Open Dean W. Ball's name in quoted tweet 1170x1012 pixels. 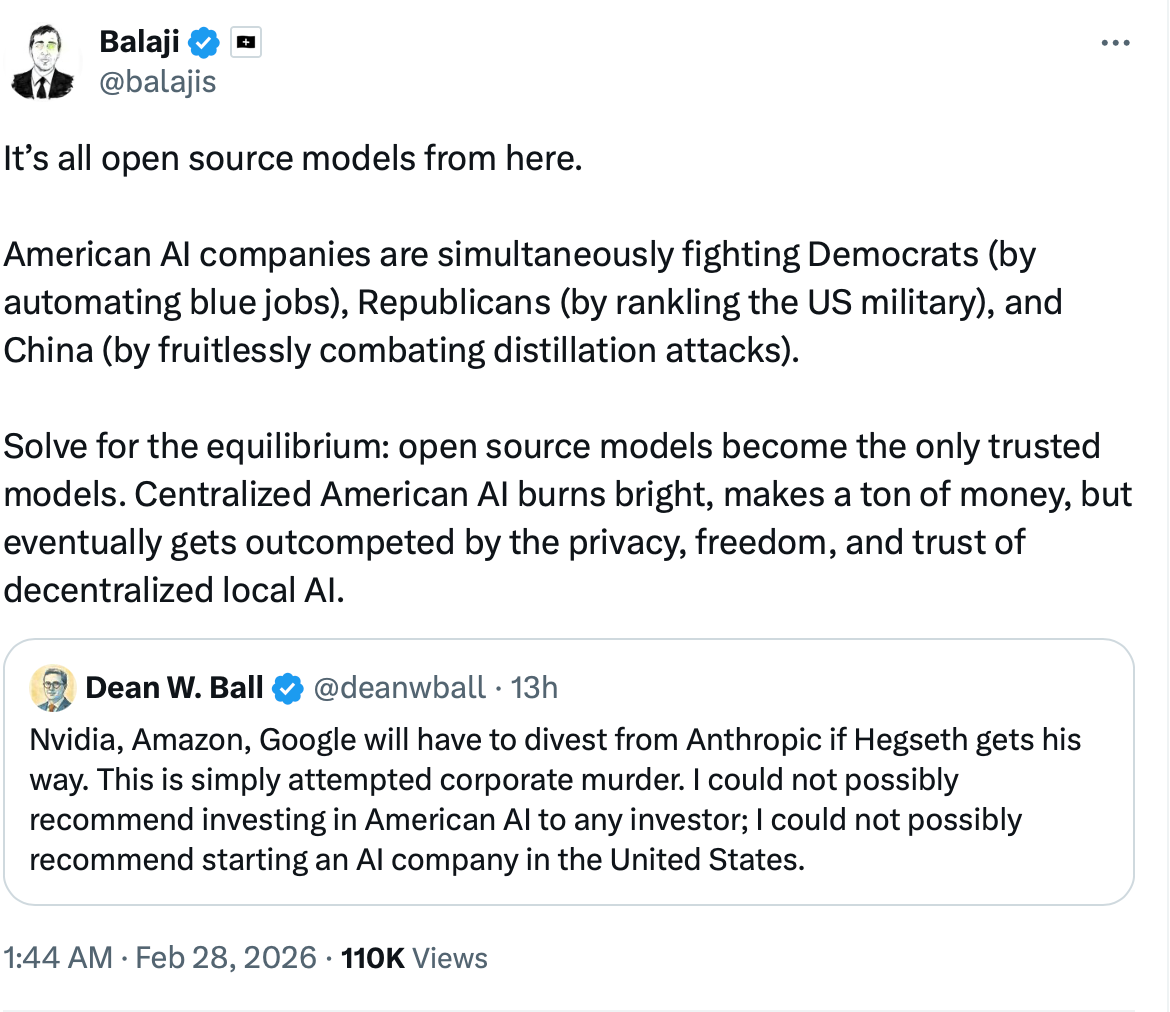(174, 688)
